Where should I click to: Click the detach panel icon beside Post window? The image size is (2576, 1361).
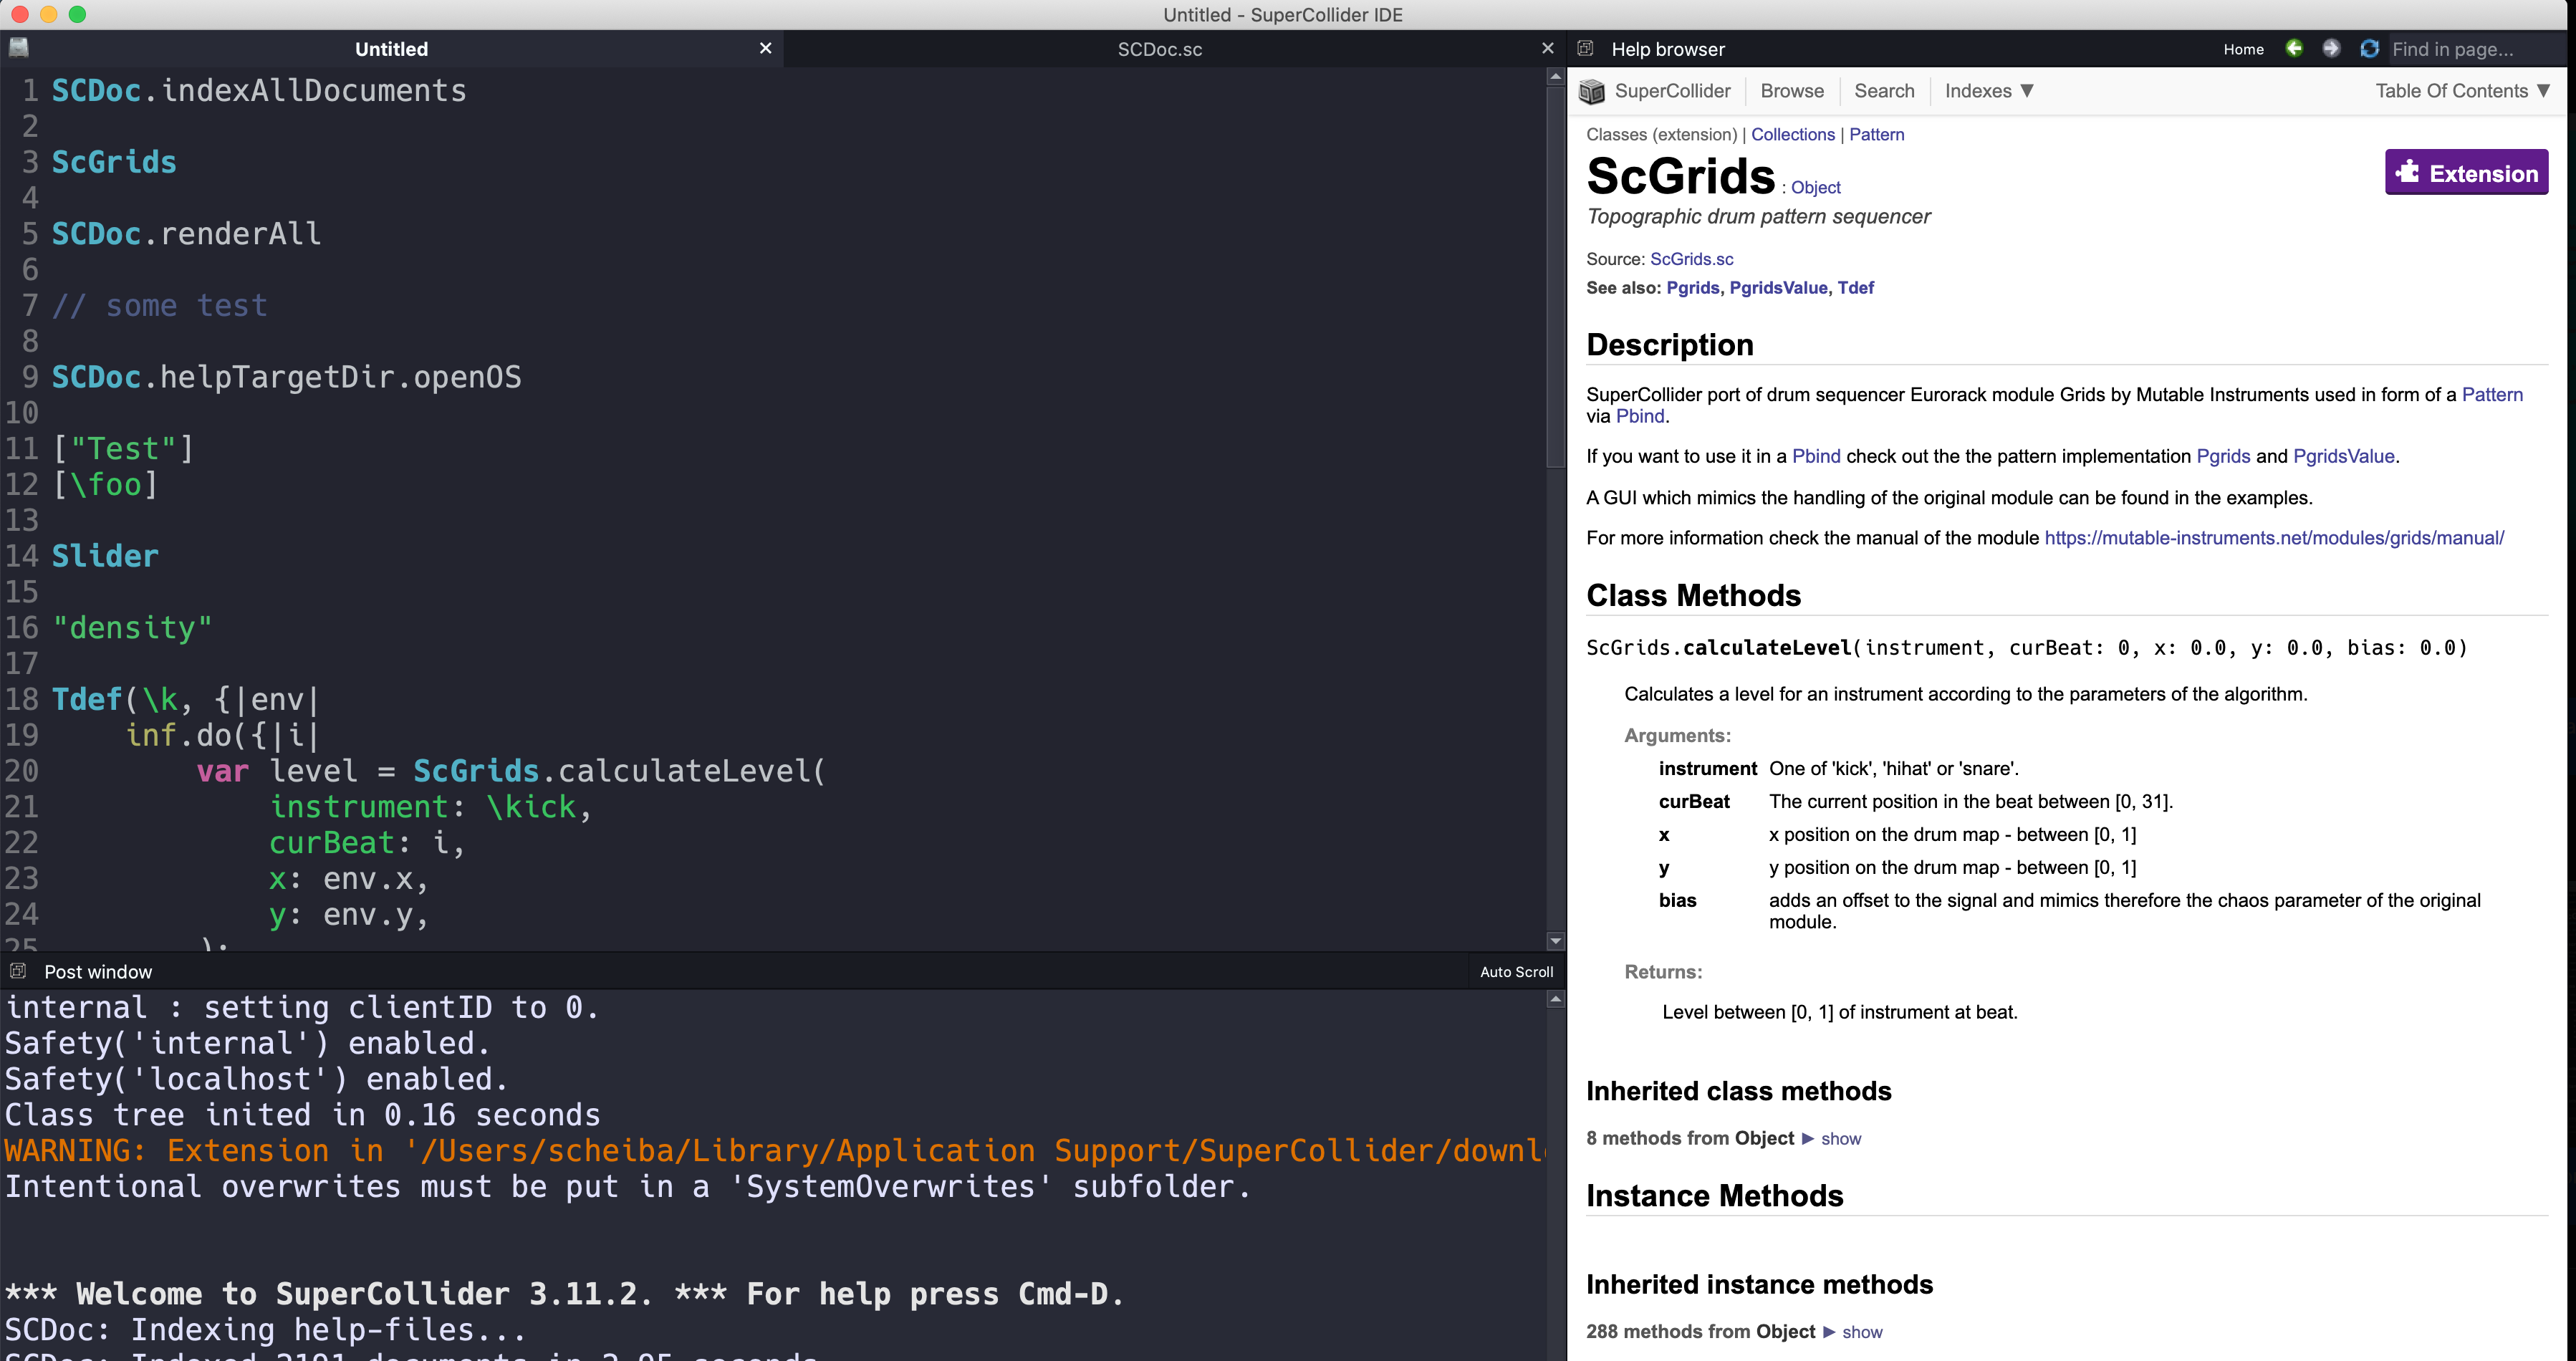tap(19, 971)
